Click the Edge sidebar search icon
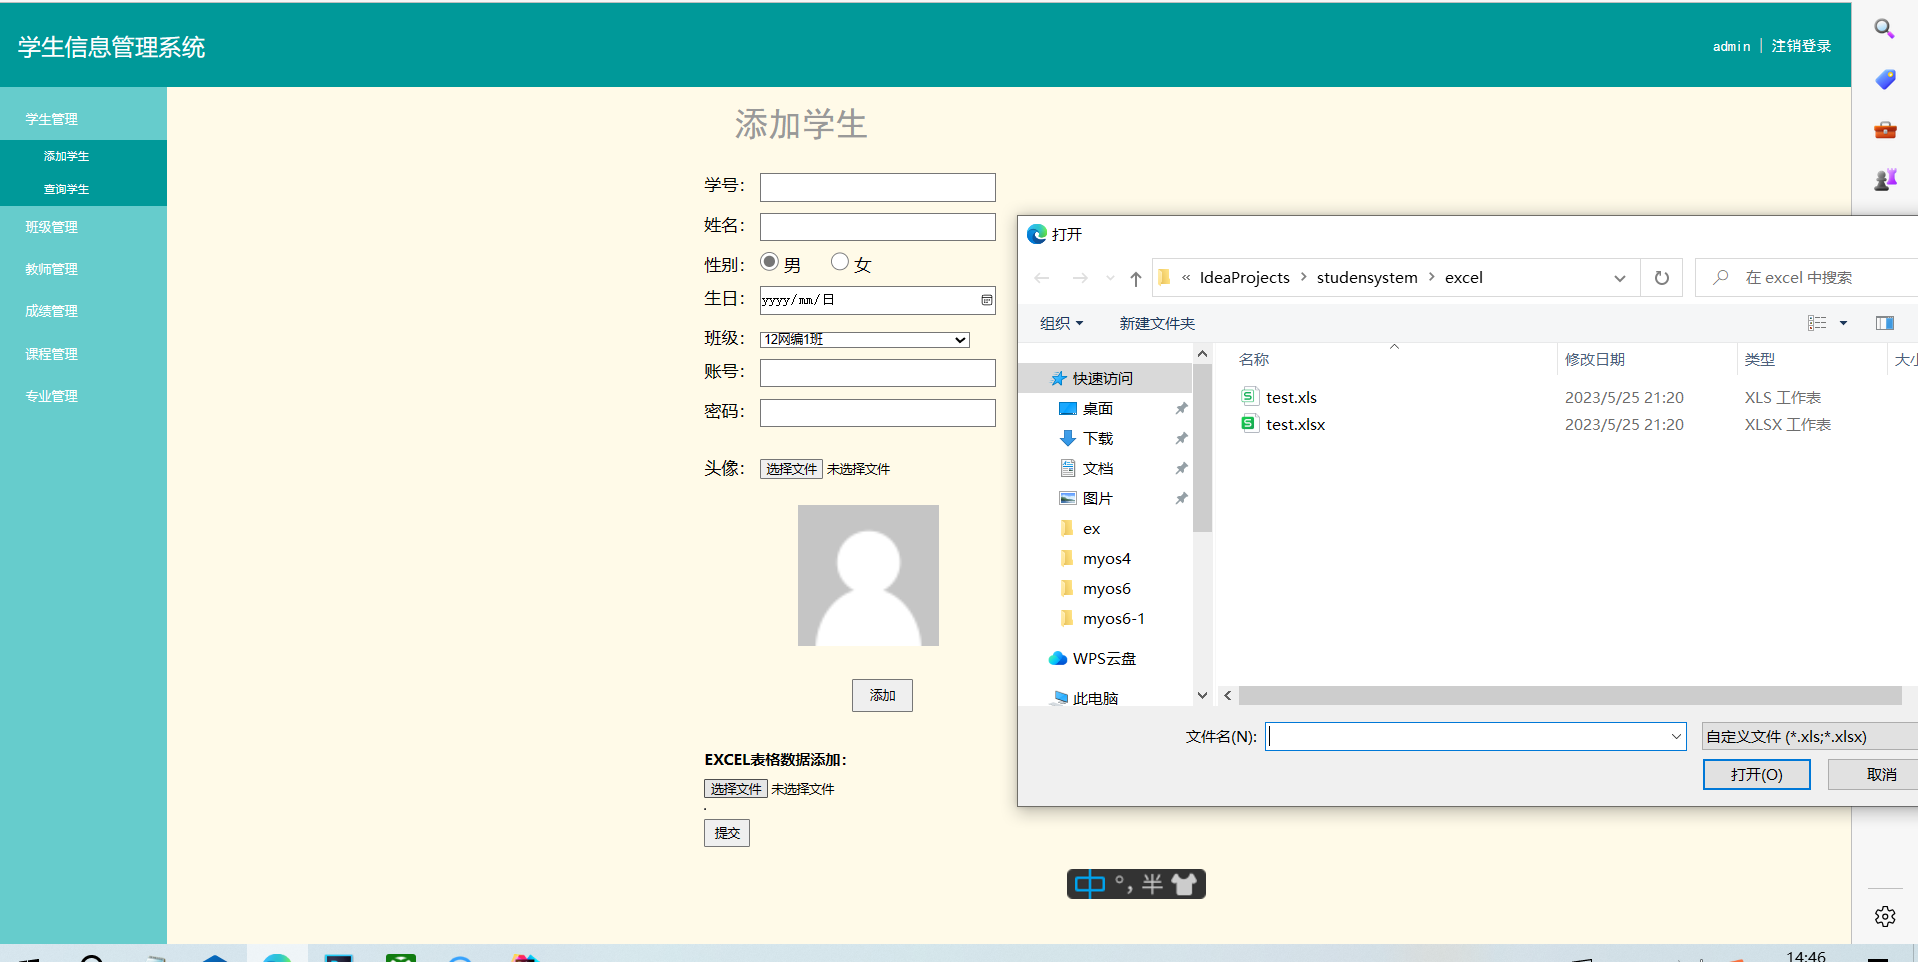The width and height of the screenshot is (1918, 962). point(1884,29)
